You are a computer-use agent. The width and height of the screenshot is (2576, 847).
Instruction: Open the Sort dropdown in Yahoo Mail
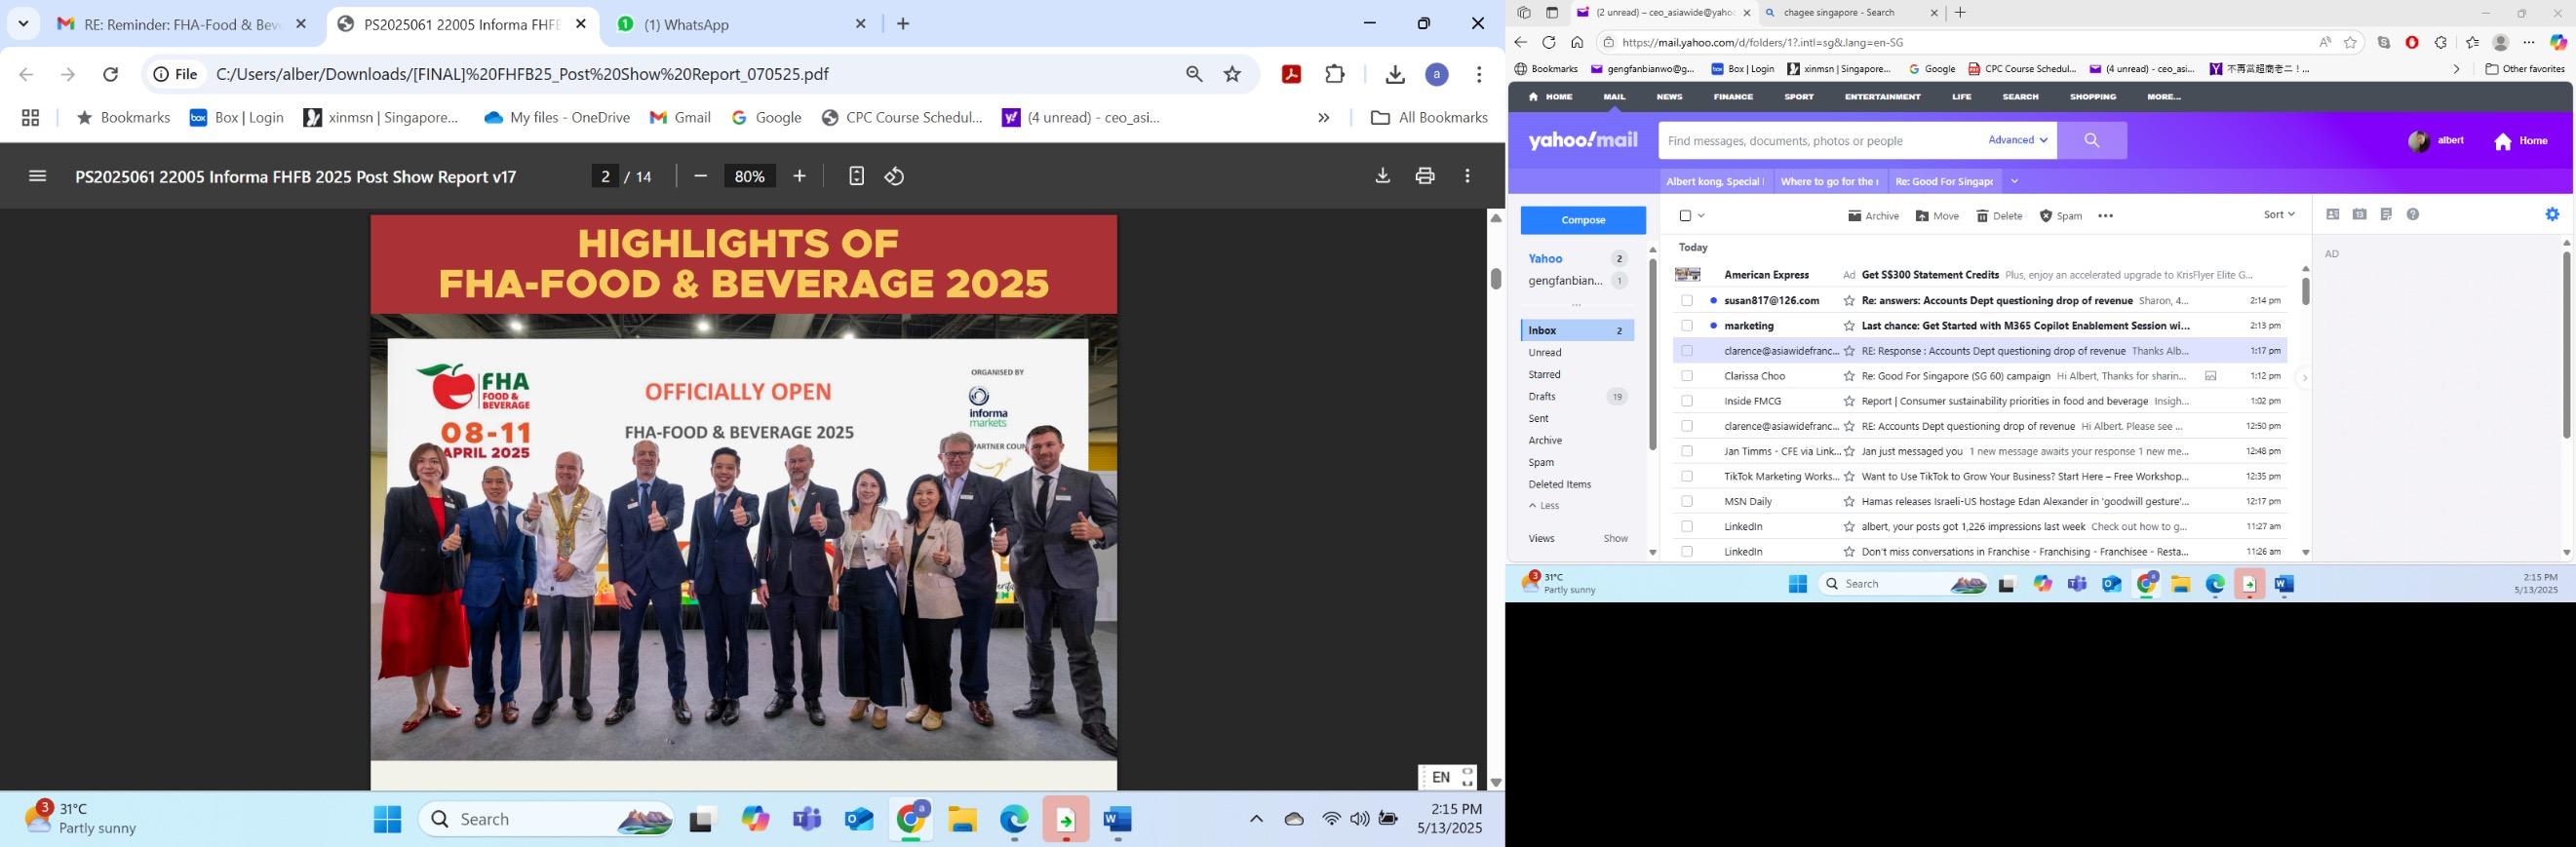[x=2279, y=214]
